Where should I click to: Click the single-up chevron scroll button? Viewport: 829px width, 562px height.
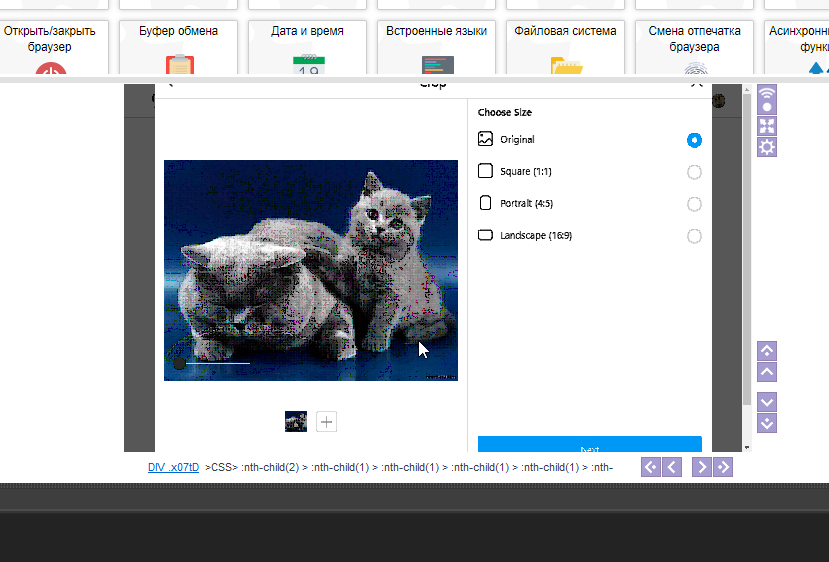(767, 372)
